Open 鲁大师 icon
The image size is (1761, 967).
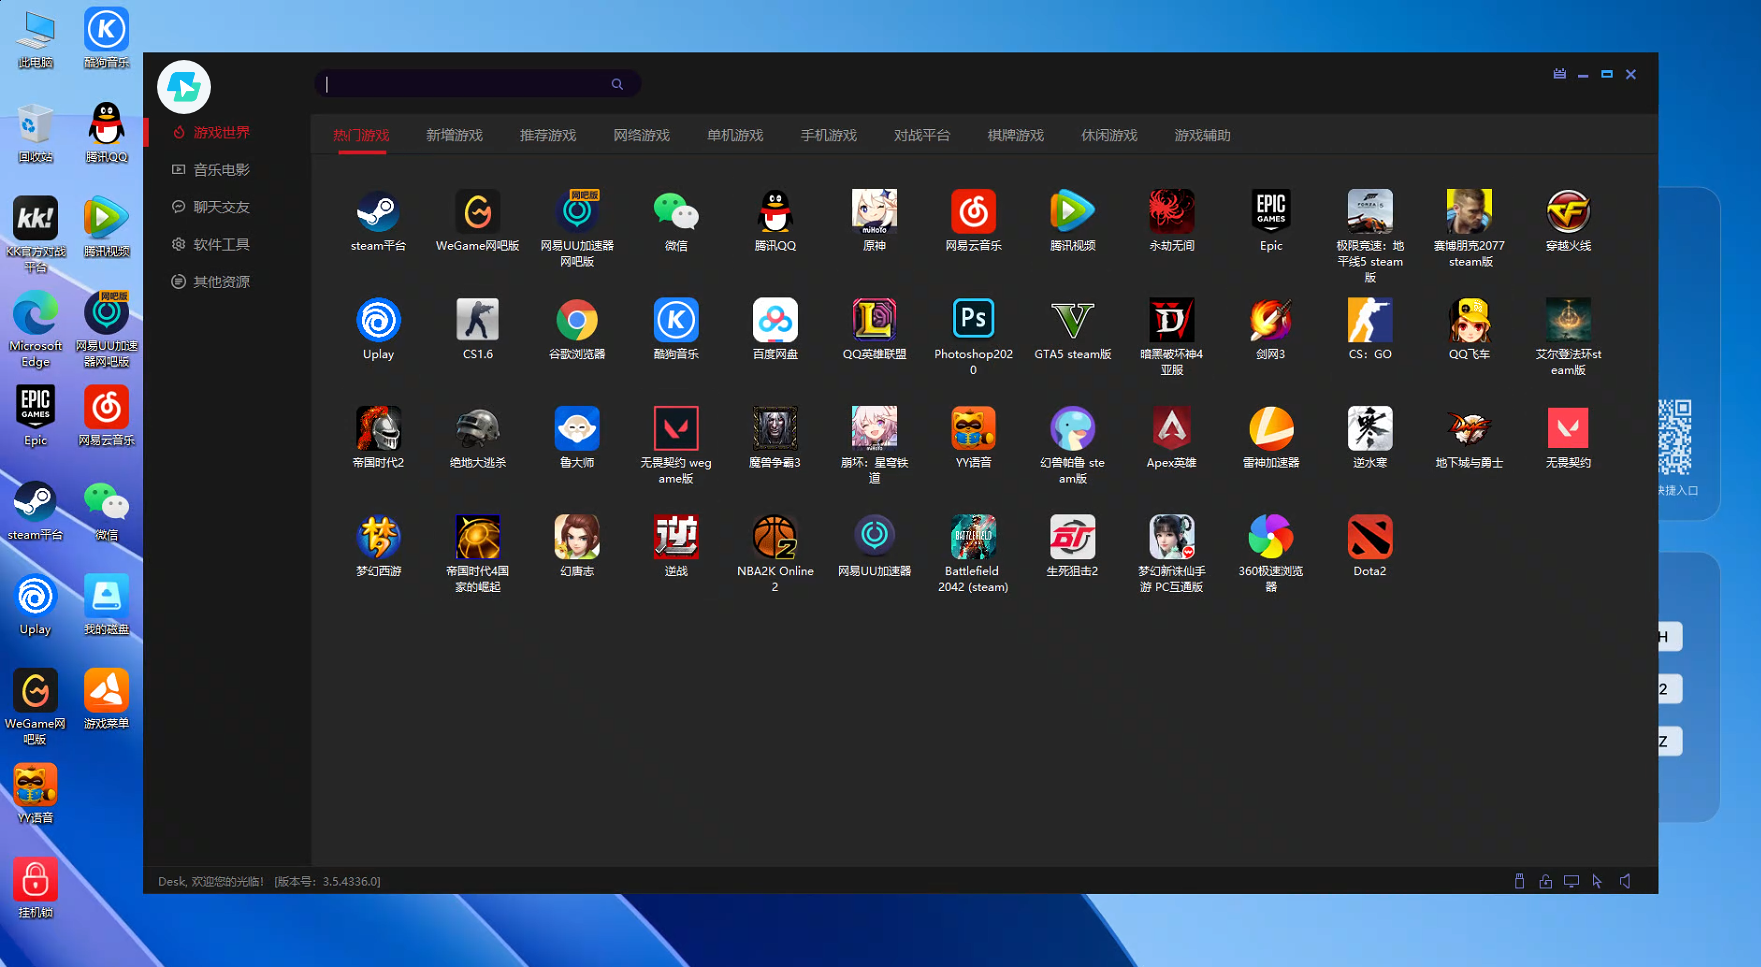pos(577,429)
